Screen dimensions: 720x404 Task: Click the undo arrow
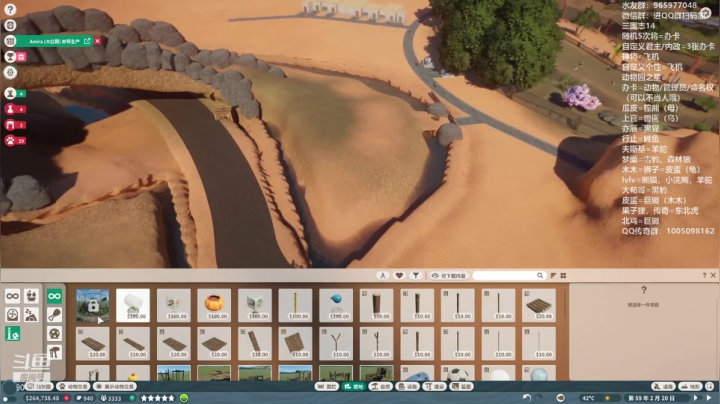[527, 398]
